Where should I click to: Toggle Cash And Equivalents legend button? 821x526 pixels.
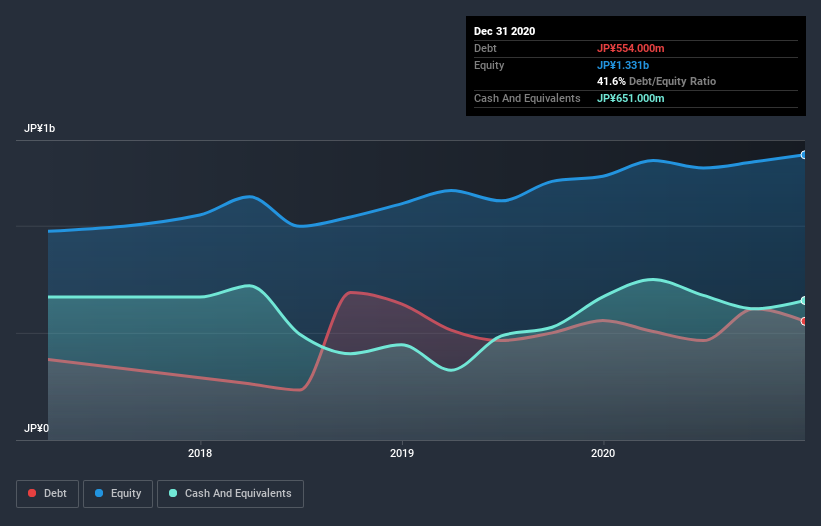(230, 494)
